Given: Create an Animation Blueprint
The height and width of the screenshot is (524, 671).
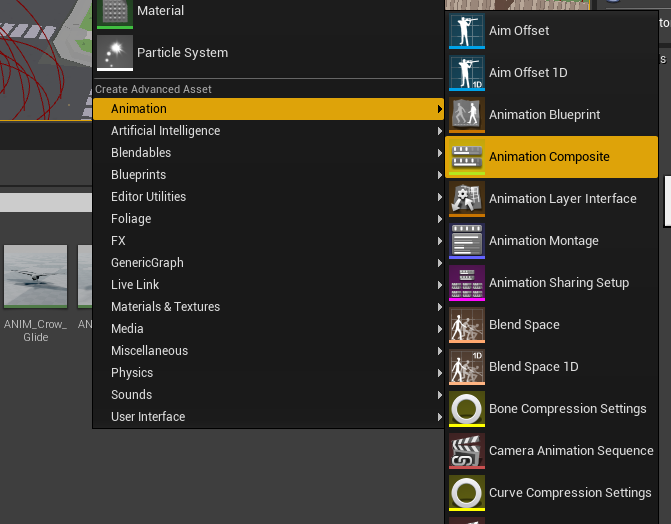Looking at the screenshot, I should [551, 115].
